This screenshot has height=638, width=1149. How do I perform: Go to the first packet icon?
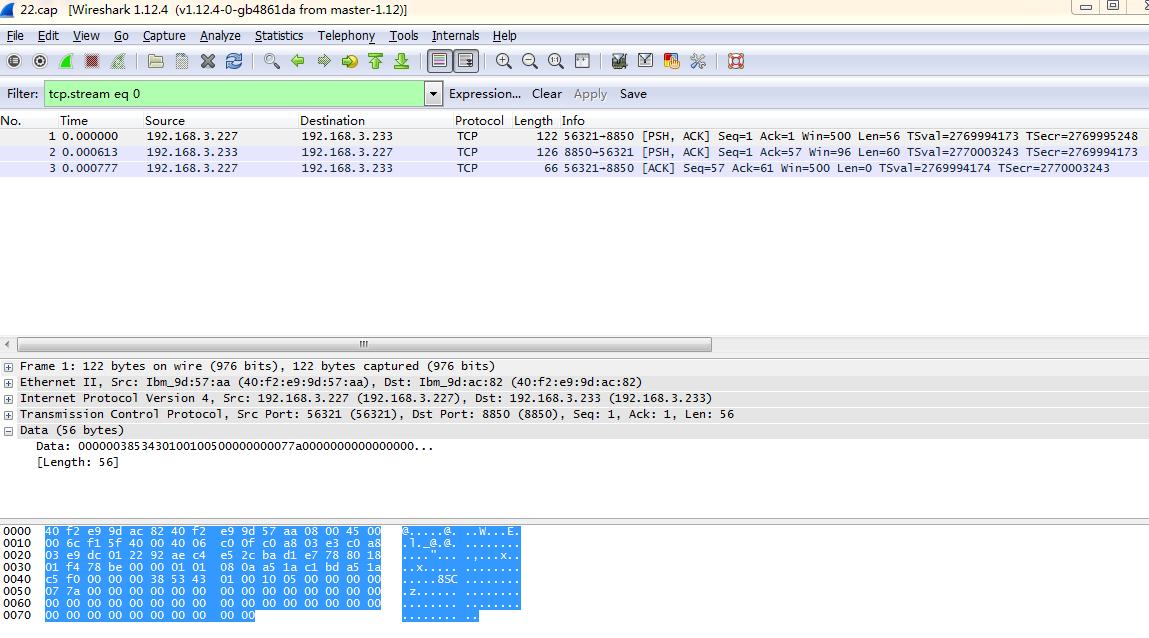pos(376,61)
